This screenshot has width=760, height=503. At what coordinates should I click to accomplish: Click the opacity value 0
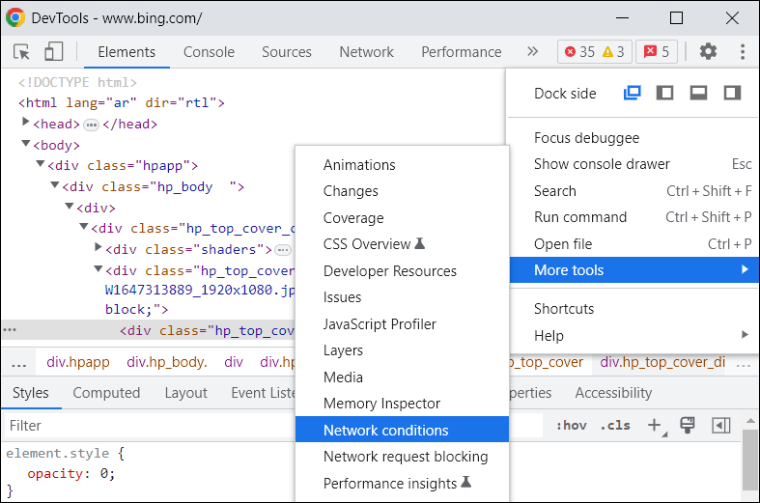tap(104, 473)
